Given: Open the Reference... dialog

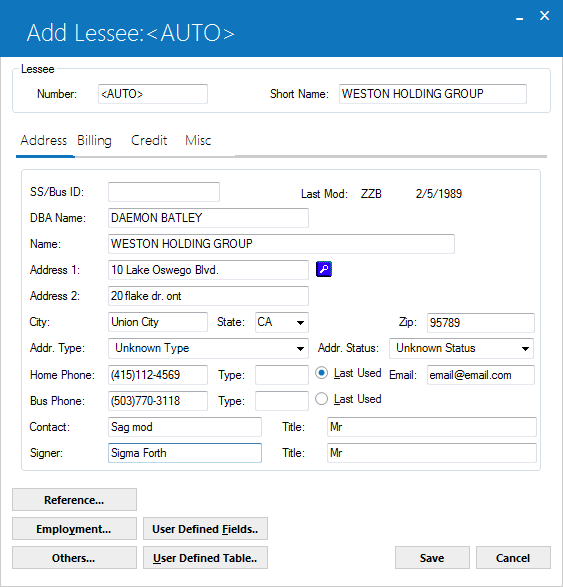Looking at the screenshot, I should (x=74, y=500).
